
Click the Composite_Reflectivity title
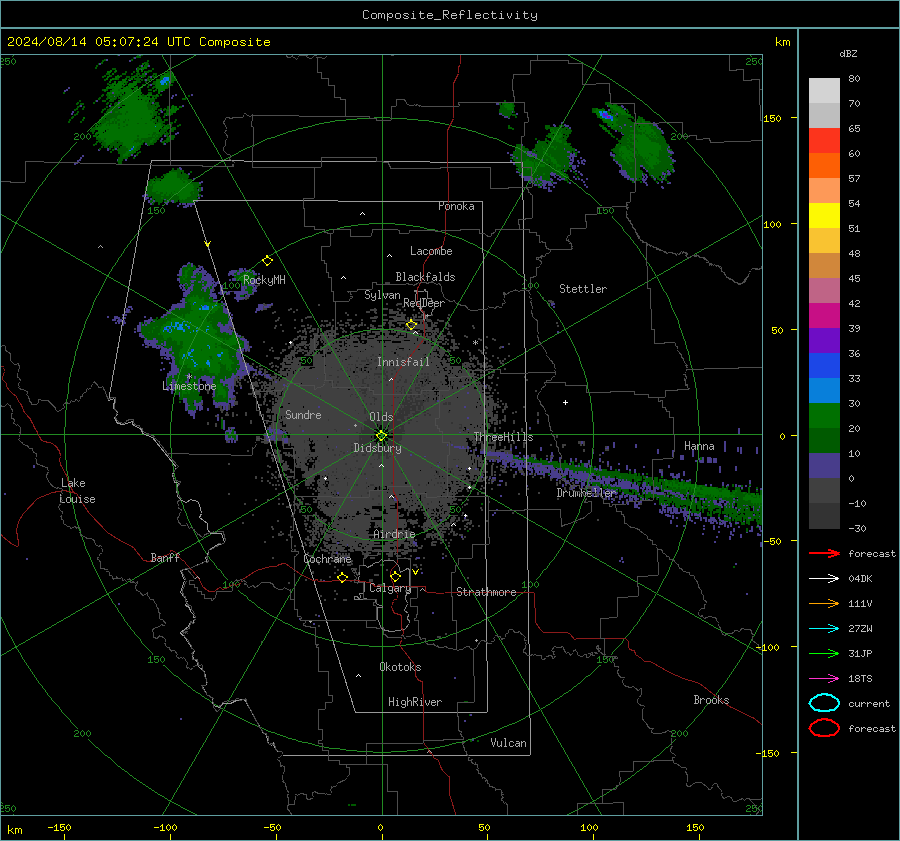(x=450, y=15)
